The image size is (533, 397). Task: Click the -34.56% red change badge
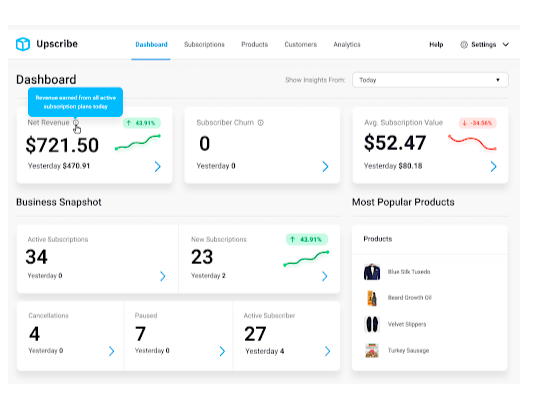(x=478, y=123)
